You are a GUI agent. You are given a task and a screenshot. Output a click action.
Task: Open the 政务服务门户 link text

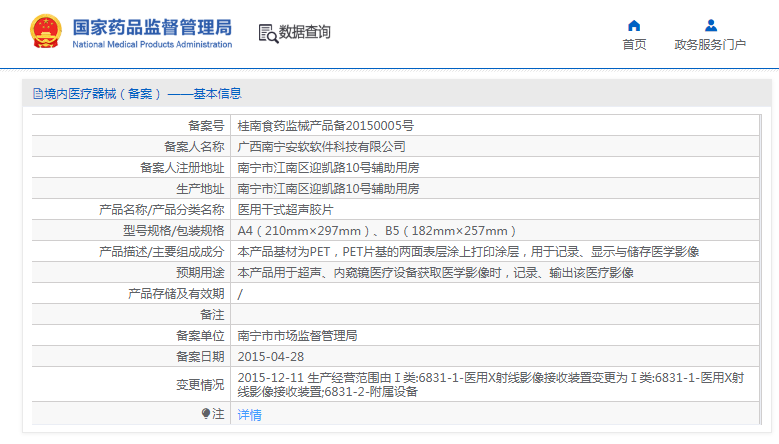click(x=710, y=45)
